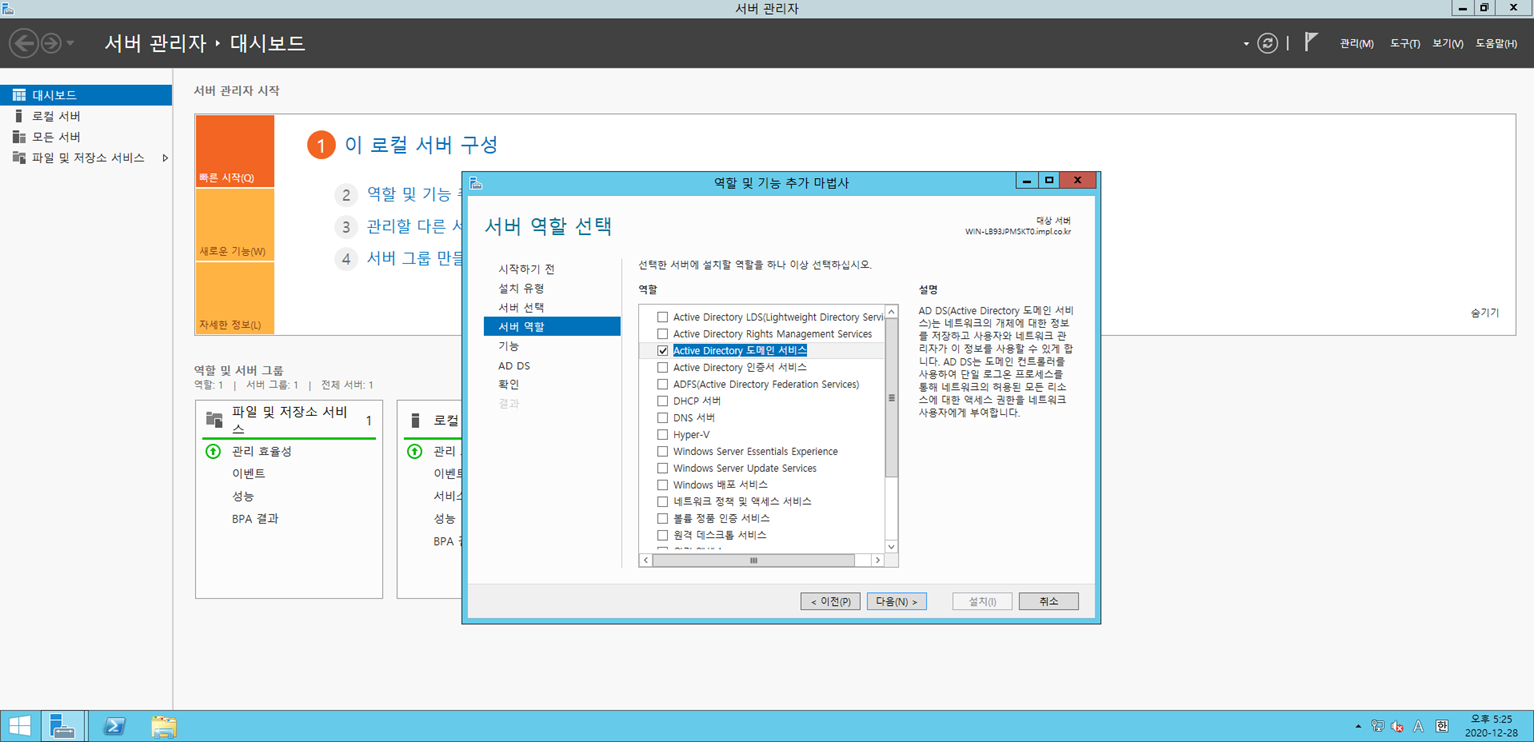
Task: Click the roles list scroll-down arrow
Action: tap(891, 547)
